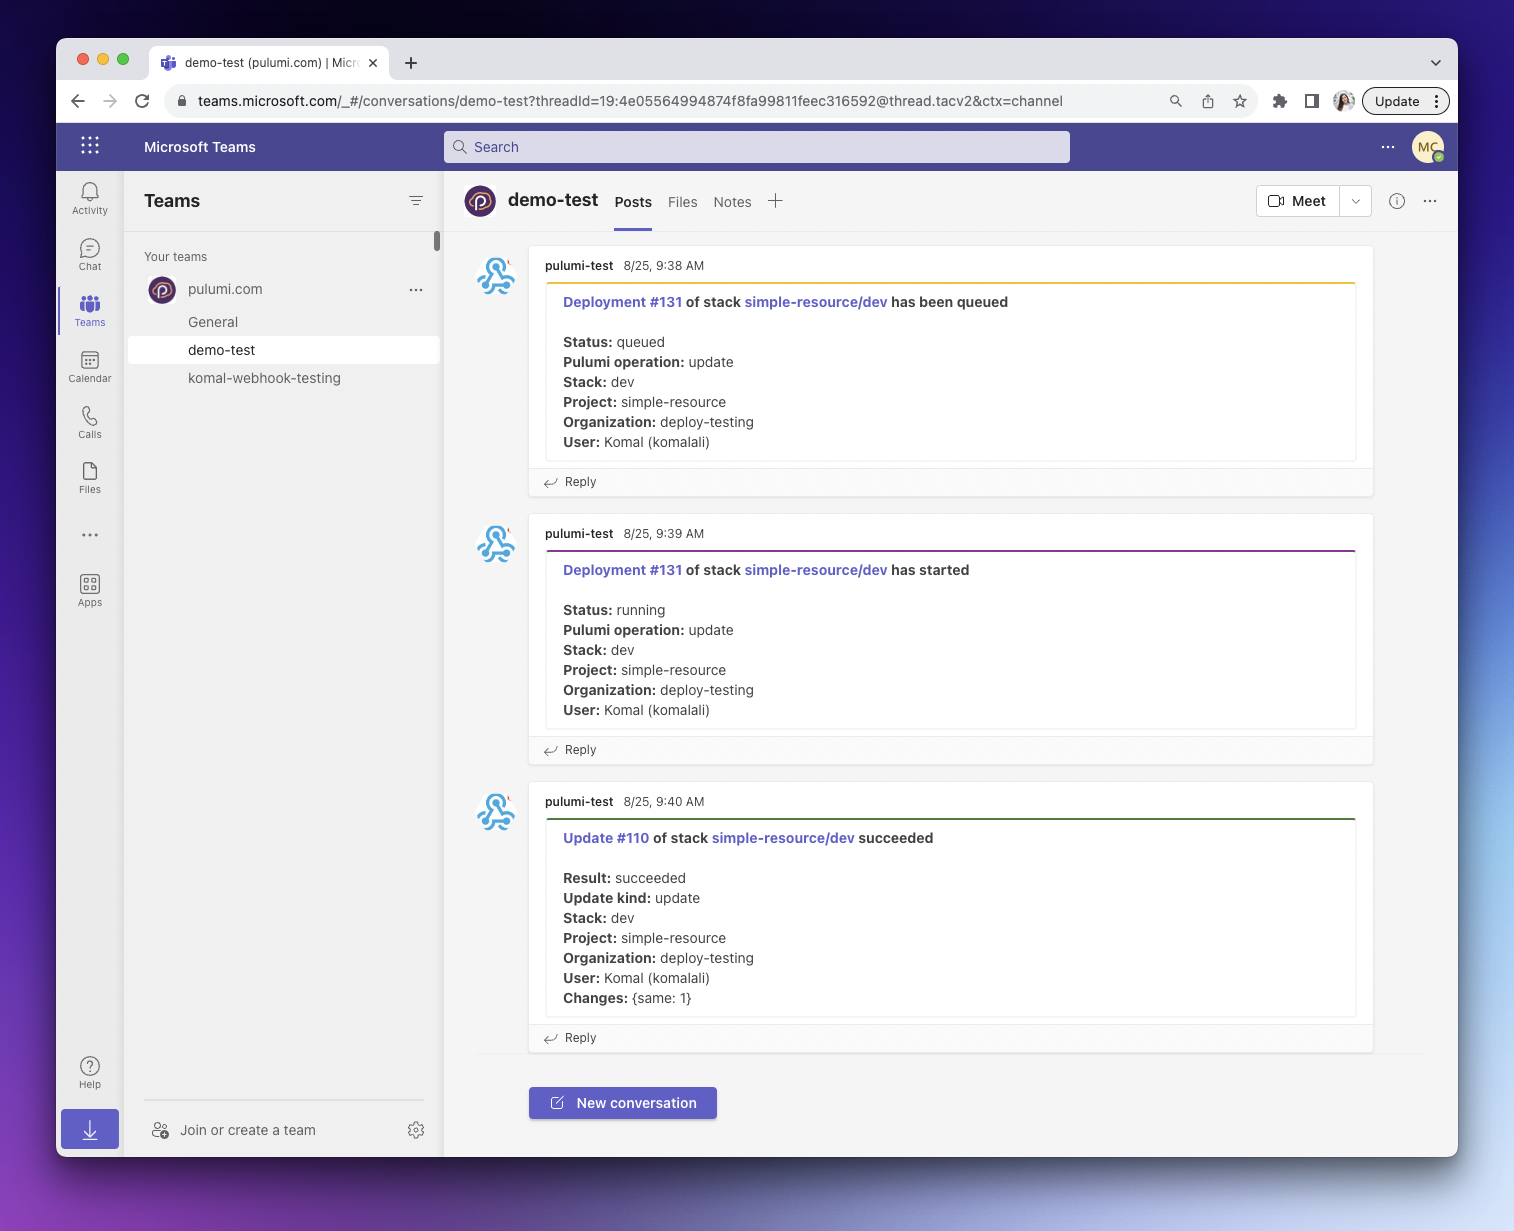Viewport: 1514px width, 1231px height.
Task: Show more apps ellipsis in left rail
Action: point(90,535)
